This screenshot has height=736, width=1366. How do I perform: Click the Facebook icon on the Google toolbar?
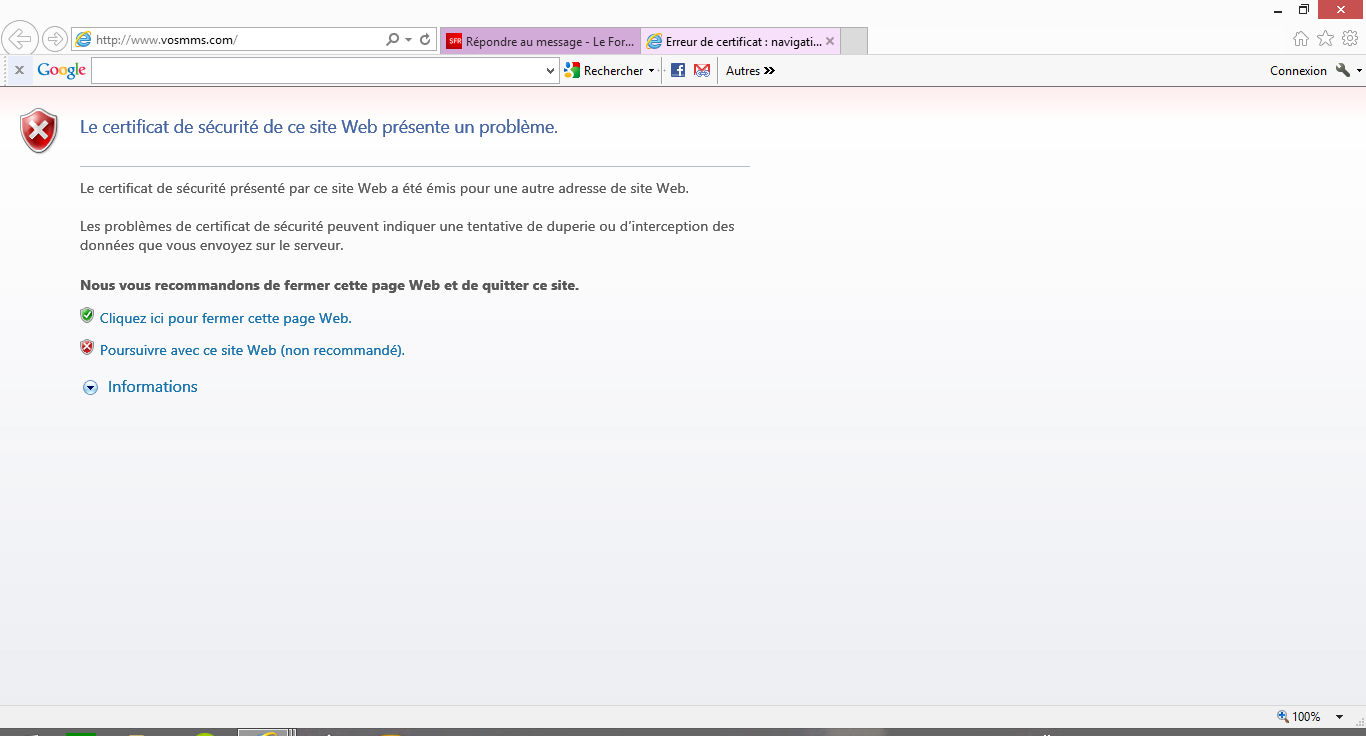click(678, 70)
